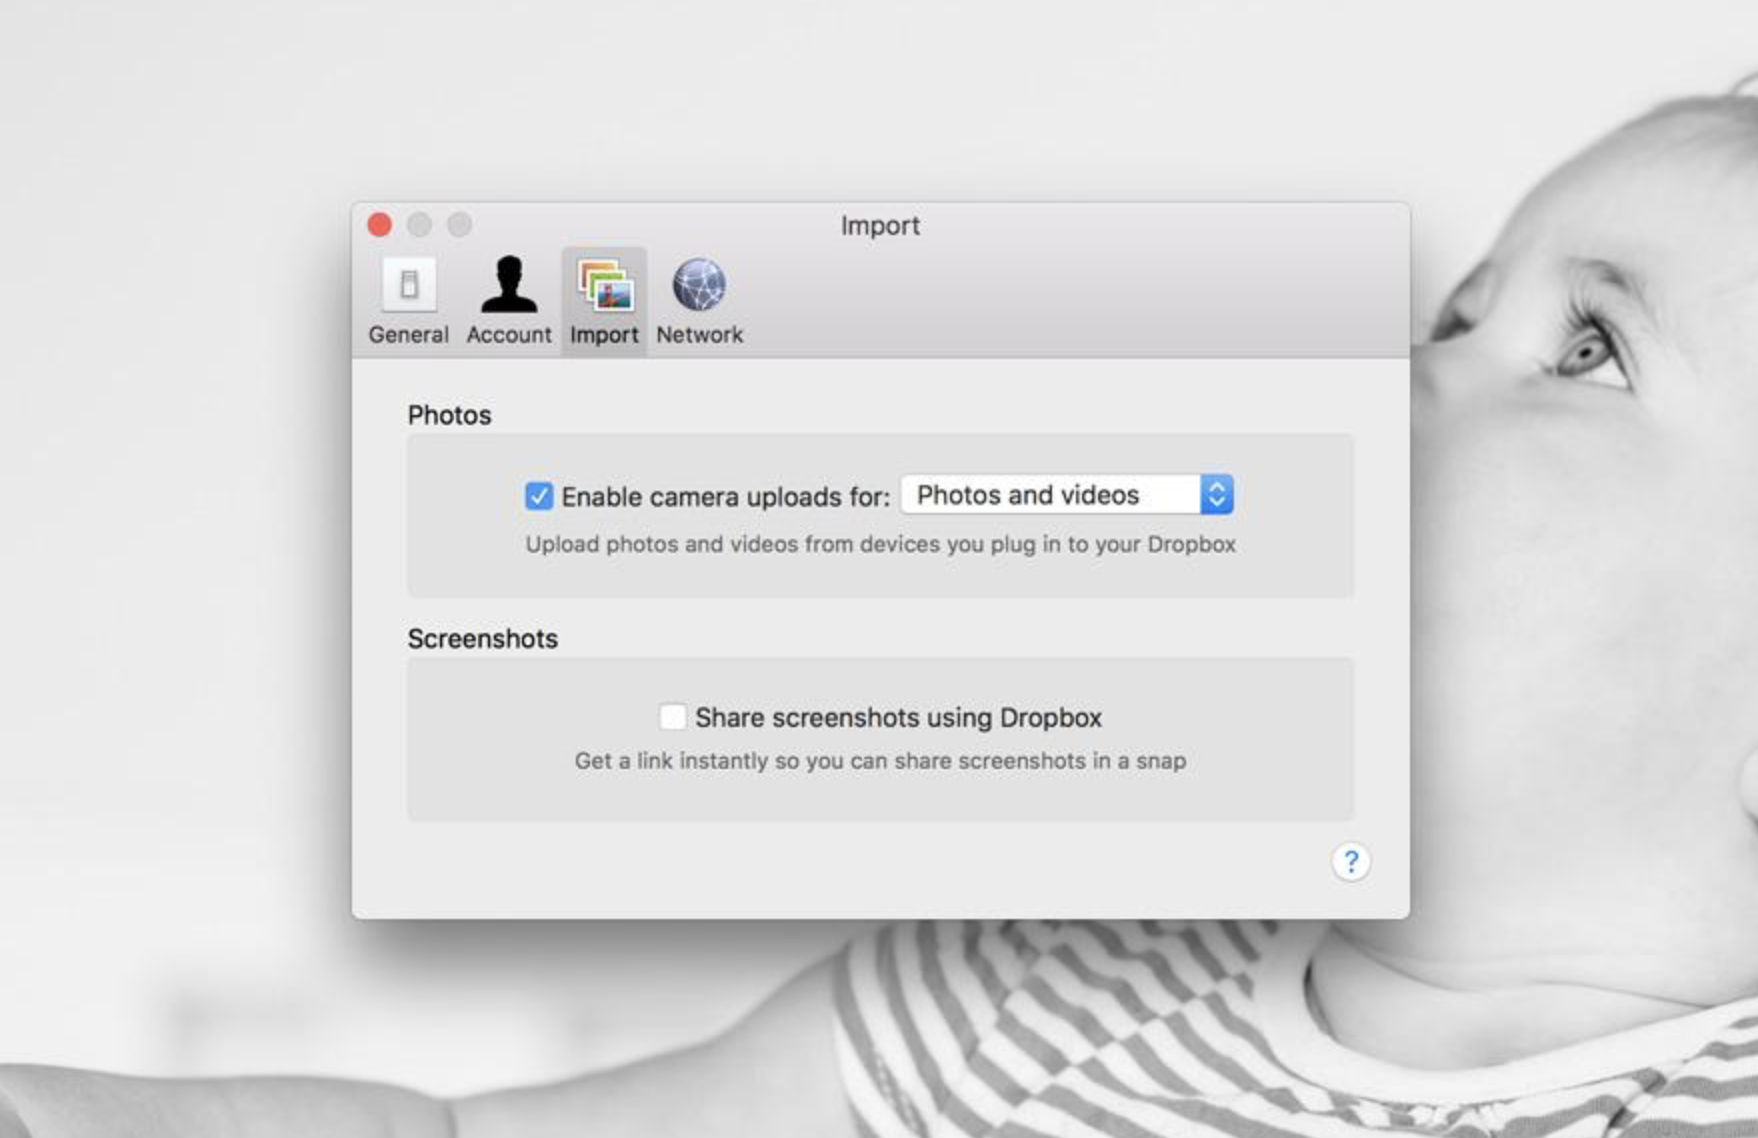Click the 'Enable camera uploads for:' label
The width and height of the screenshot is (1758, 1138).
tap(725, 497)
